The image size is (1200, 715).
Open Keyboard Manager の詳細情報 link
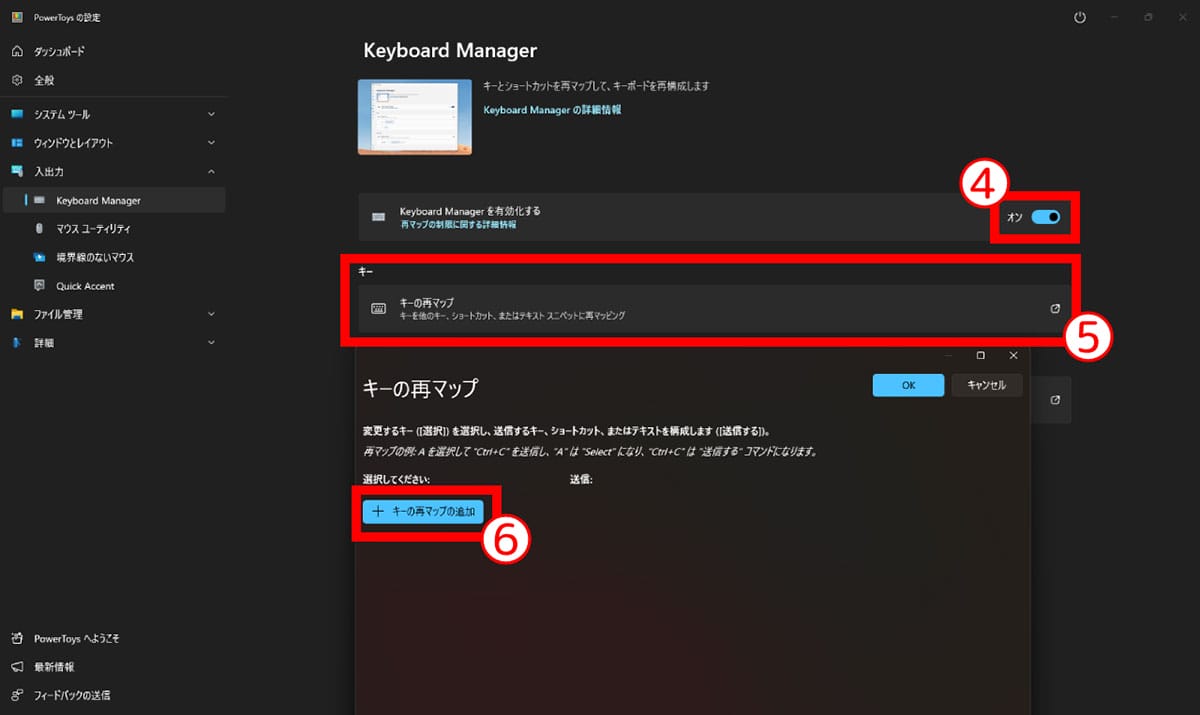(x=552, y=110)
